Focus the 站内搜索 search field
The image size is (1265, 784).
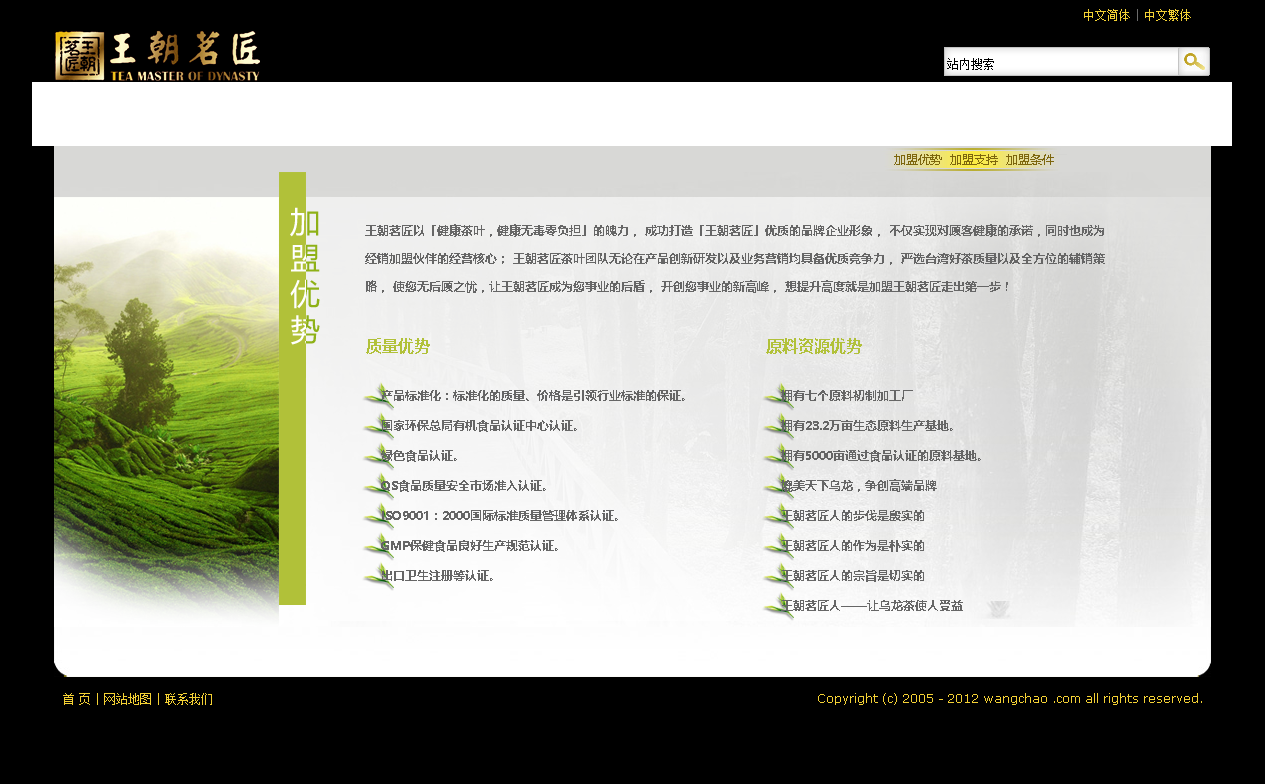1060,63
